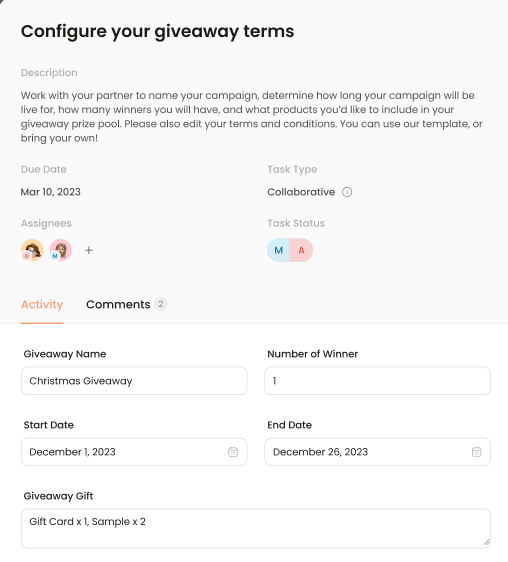The height and width of the screenshot is (562, 508).
Task: Toggle the M task status pill
Action: tap(279, 250)
